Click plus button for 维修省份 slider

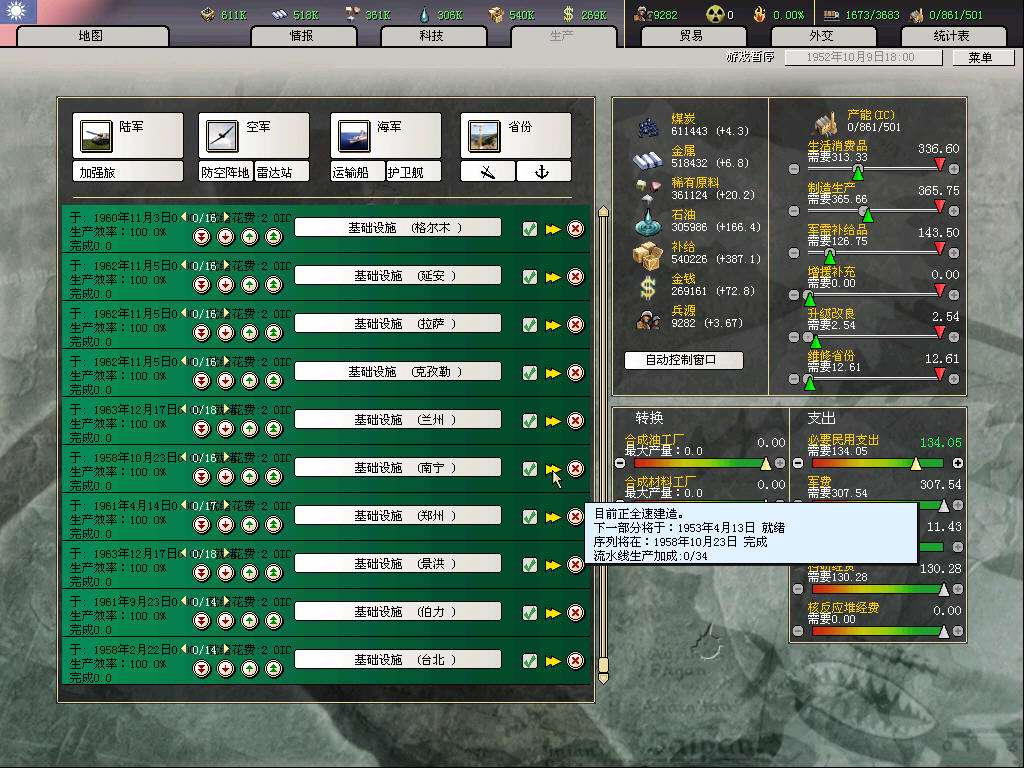click(953, 379)
